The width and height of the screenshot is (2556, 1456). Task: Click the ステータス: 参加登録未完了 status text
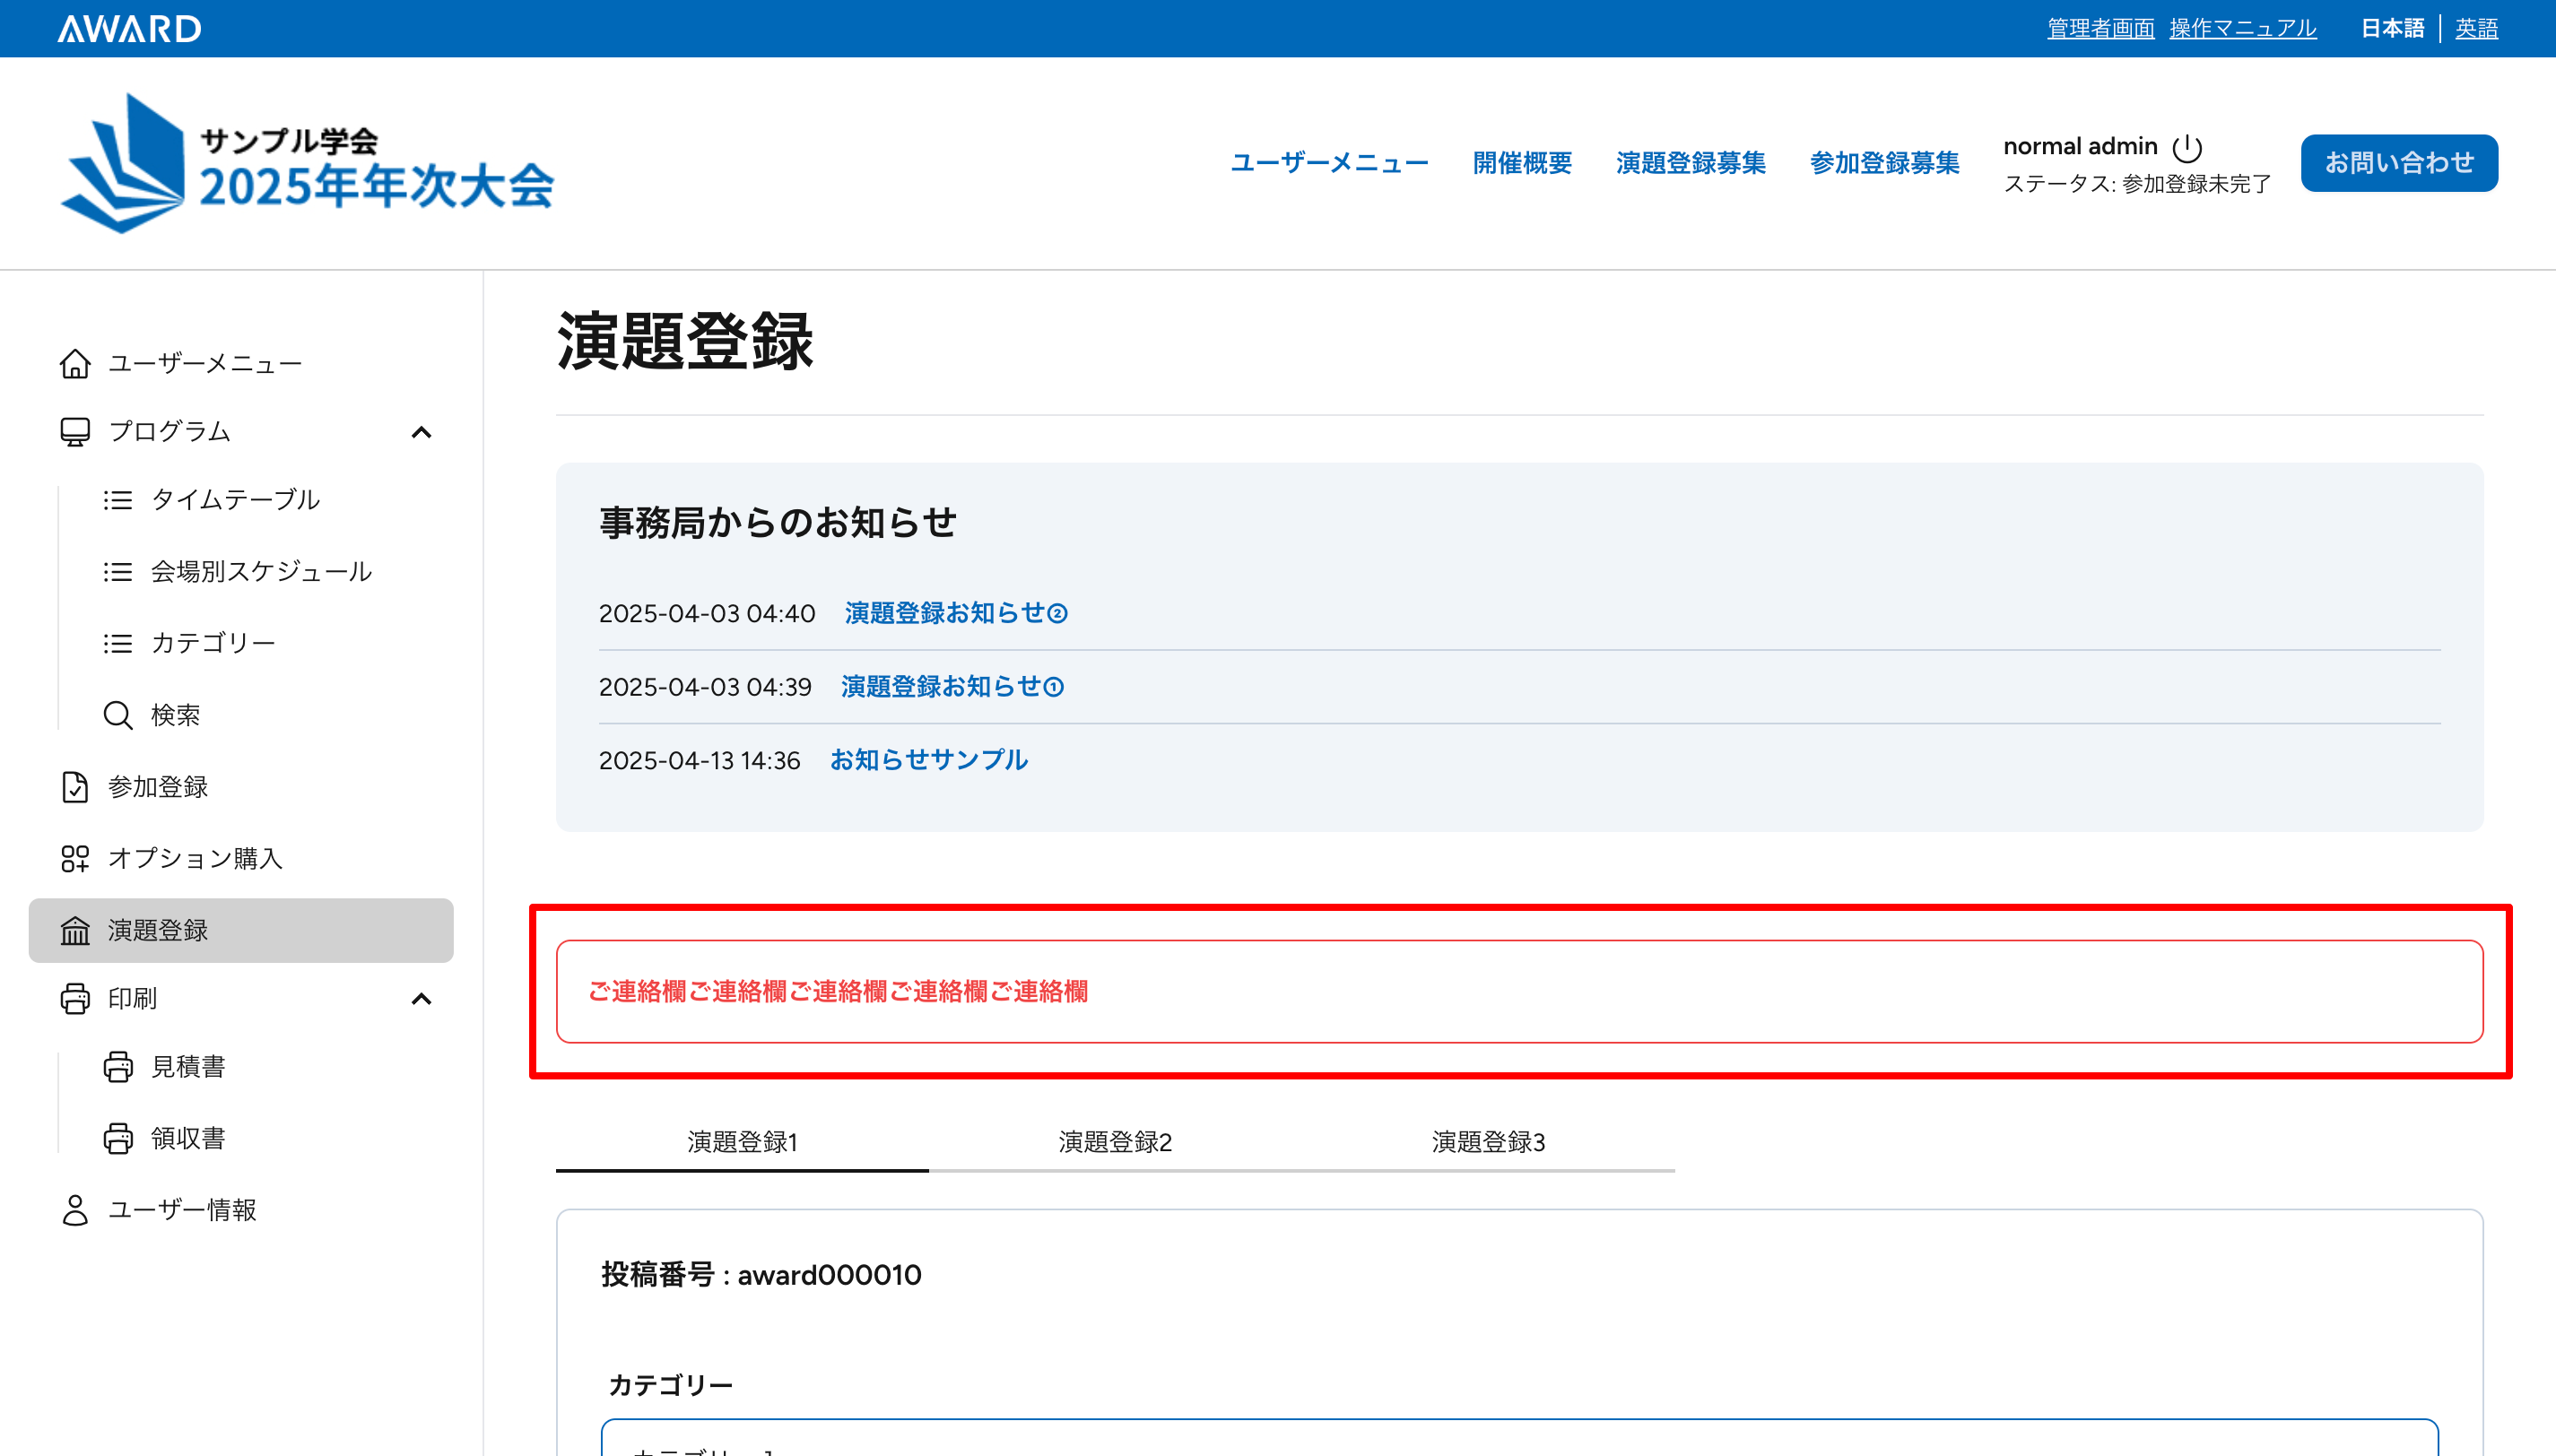click(2137, 184)
